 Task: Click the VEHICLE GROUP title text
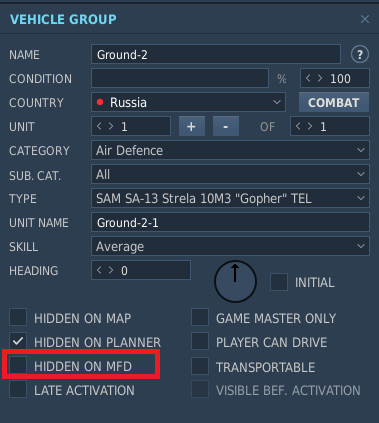click(63, 19)
